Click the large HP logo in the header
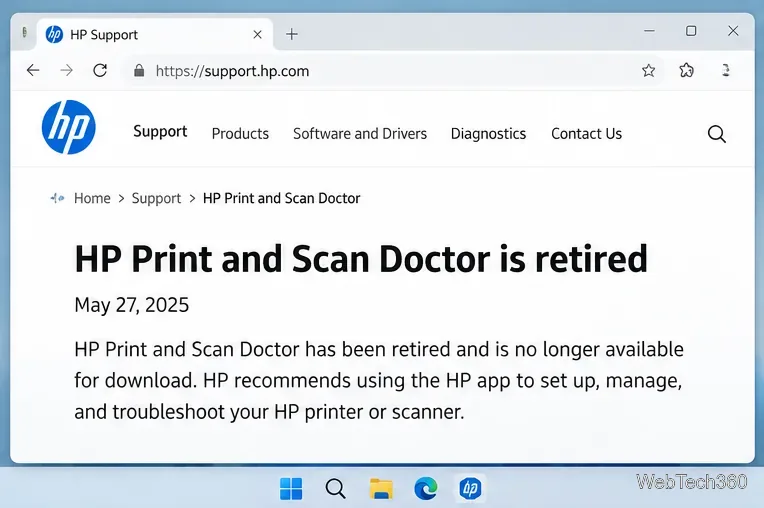The height and width of the screenshot is (508, 764). pyautogui.click(x=69, y=127)
